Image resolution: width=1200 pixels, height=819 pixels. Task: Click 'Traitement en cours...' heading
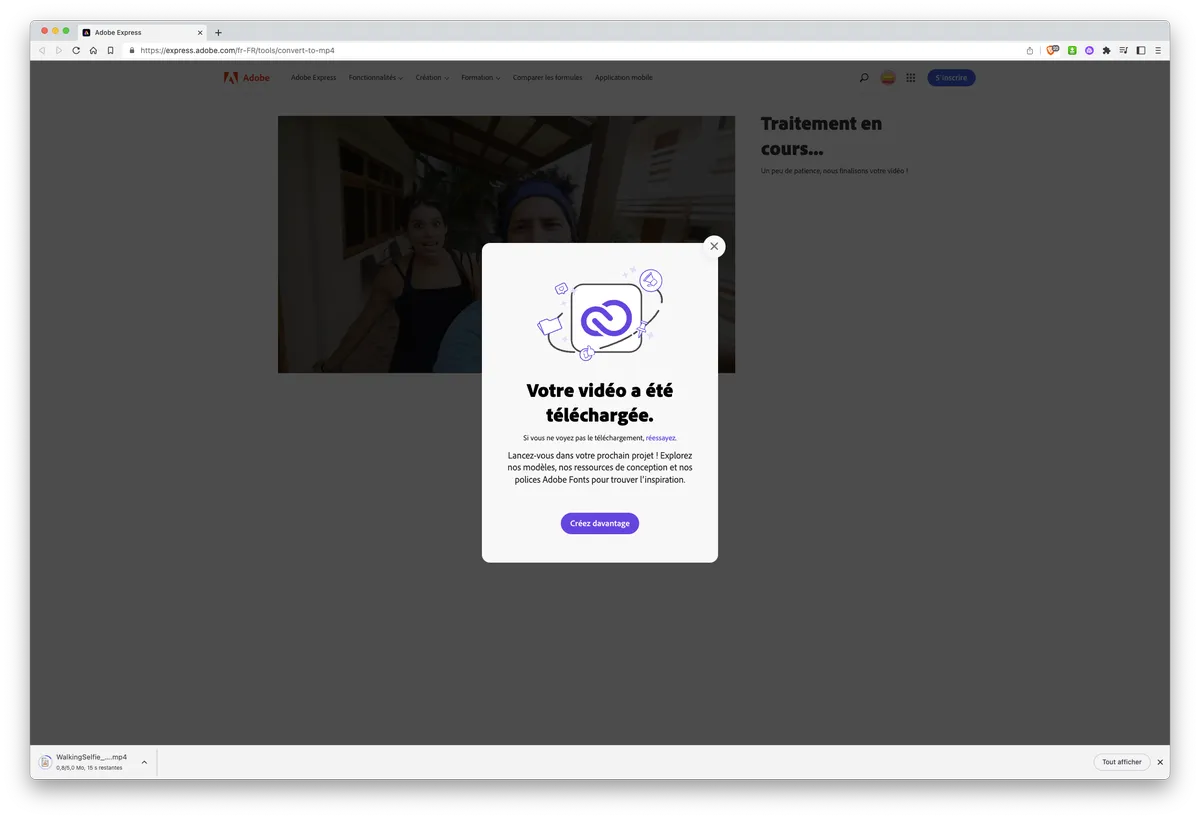(821, 136)
